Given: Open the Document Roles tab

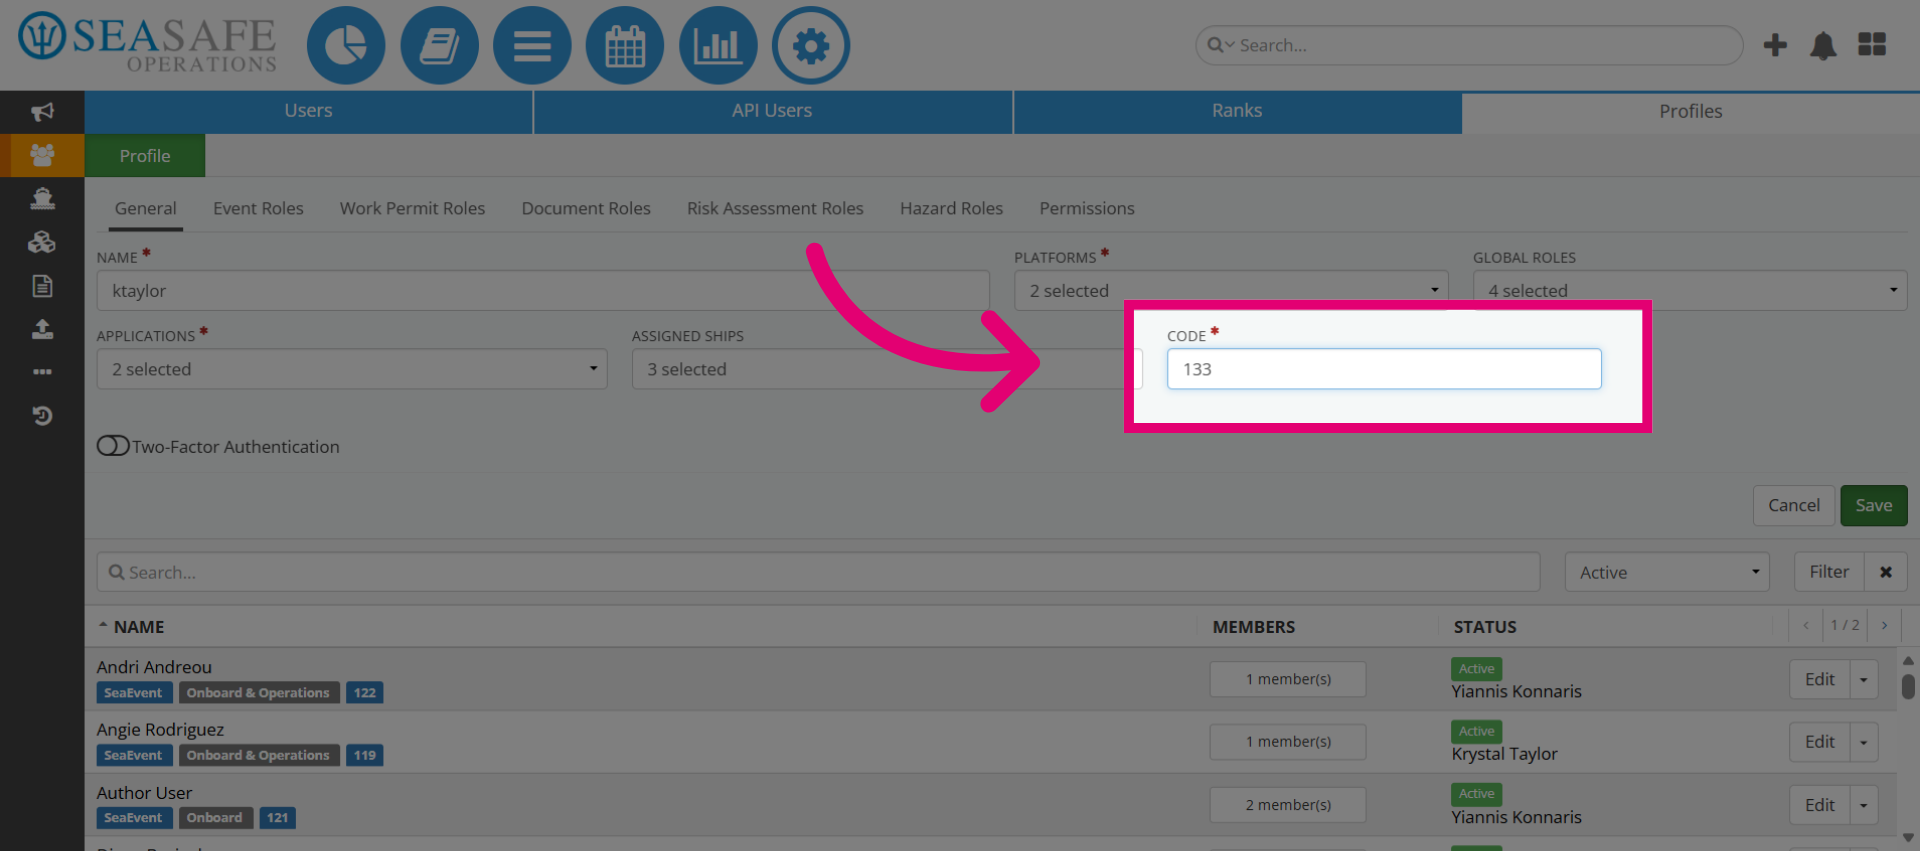Looking at the screenshot, I should 586,208.
